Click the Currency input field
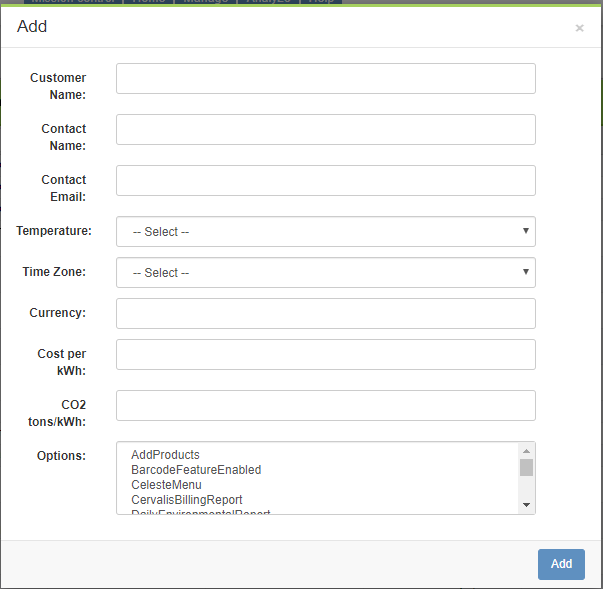This screenshot has width=603, height=589. pos(325,314)
